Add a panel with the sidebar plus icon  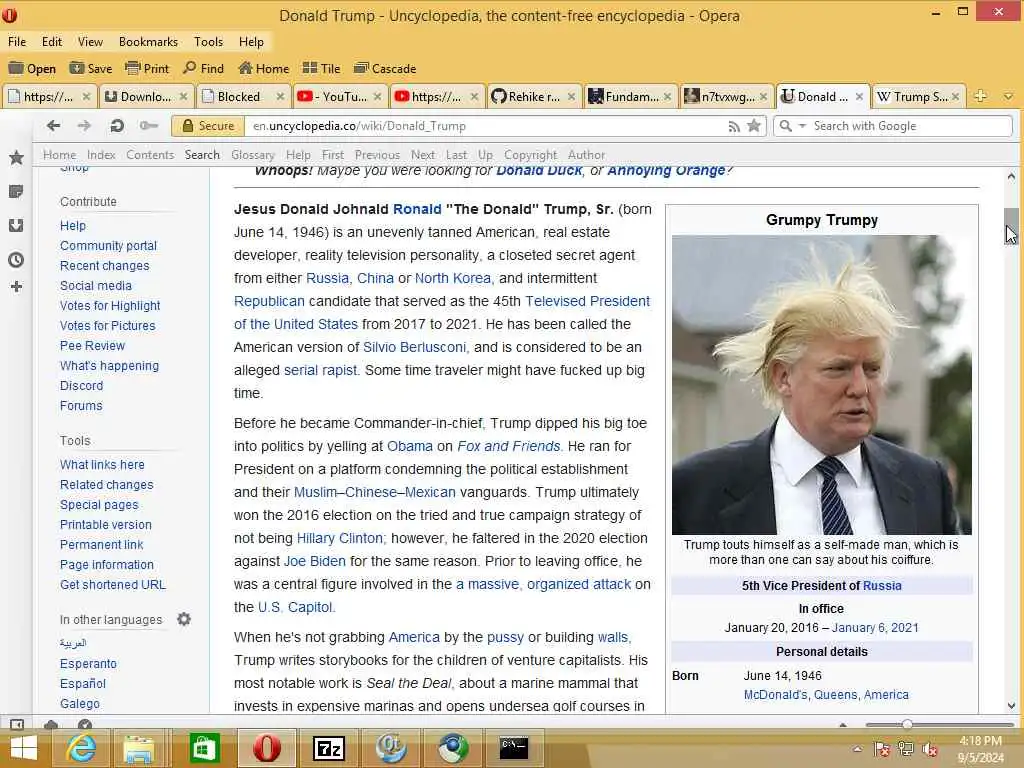(16, 287)
